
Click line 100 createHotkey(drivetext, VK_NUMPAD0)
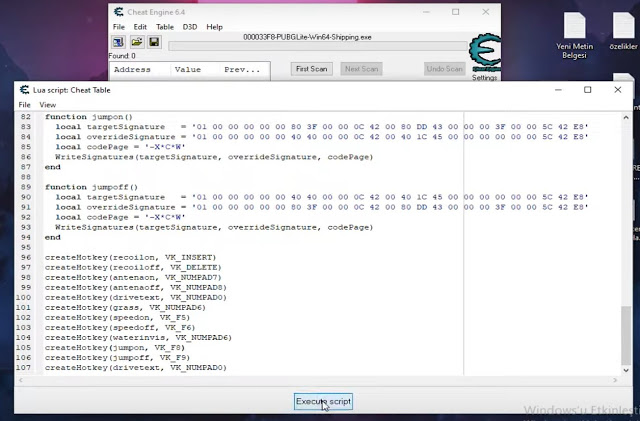point(136,298)
